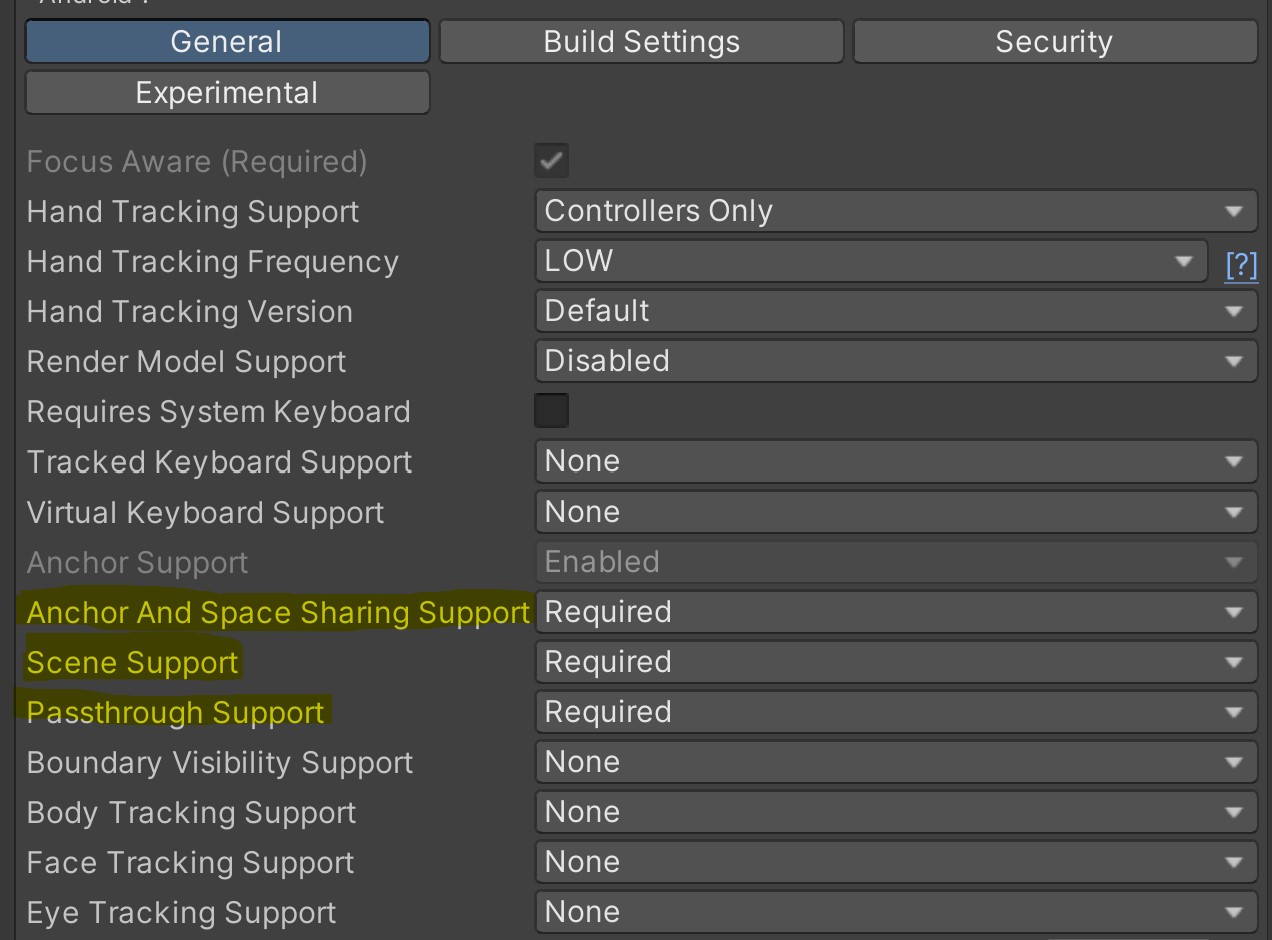Click the Focus Aware (Required) checkbox

click(551, 160)
